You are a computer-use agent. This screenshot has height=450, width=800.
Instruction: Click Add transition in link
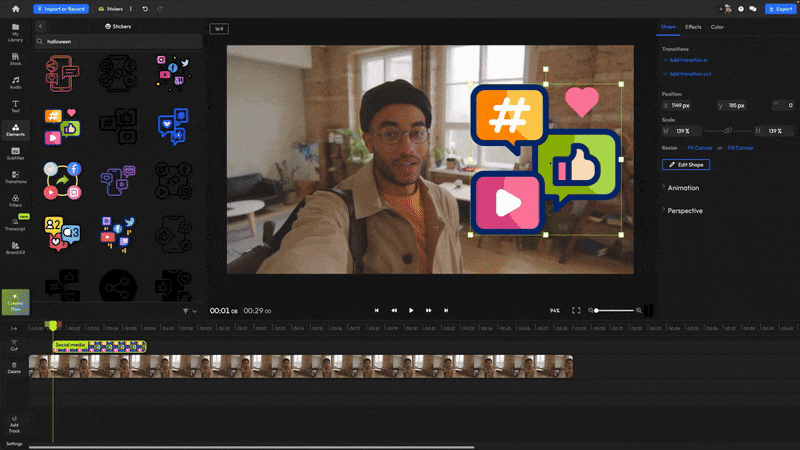(688, 60)
